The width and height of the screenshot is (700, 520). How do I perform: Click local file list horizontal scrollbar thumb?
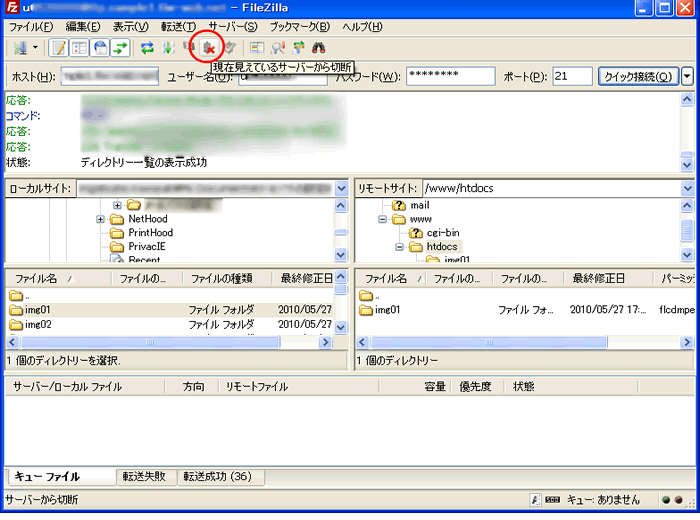(150, 342)
